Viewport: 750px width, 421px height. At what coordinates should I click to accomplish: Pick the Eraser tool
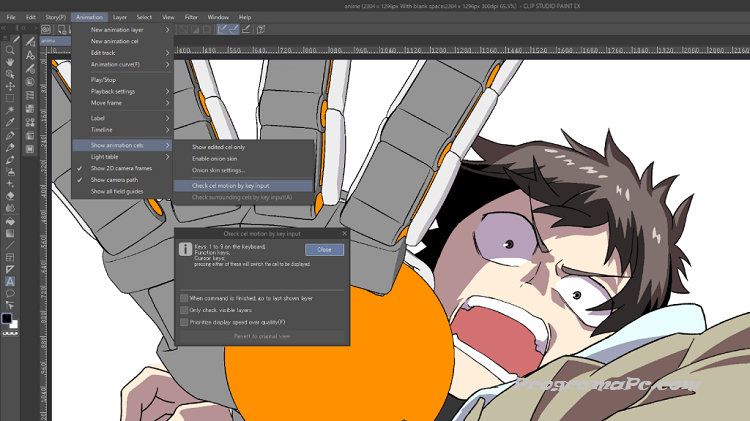click(x=10, y=196)
